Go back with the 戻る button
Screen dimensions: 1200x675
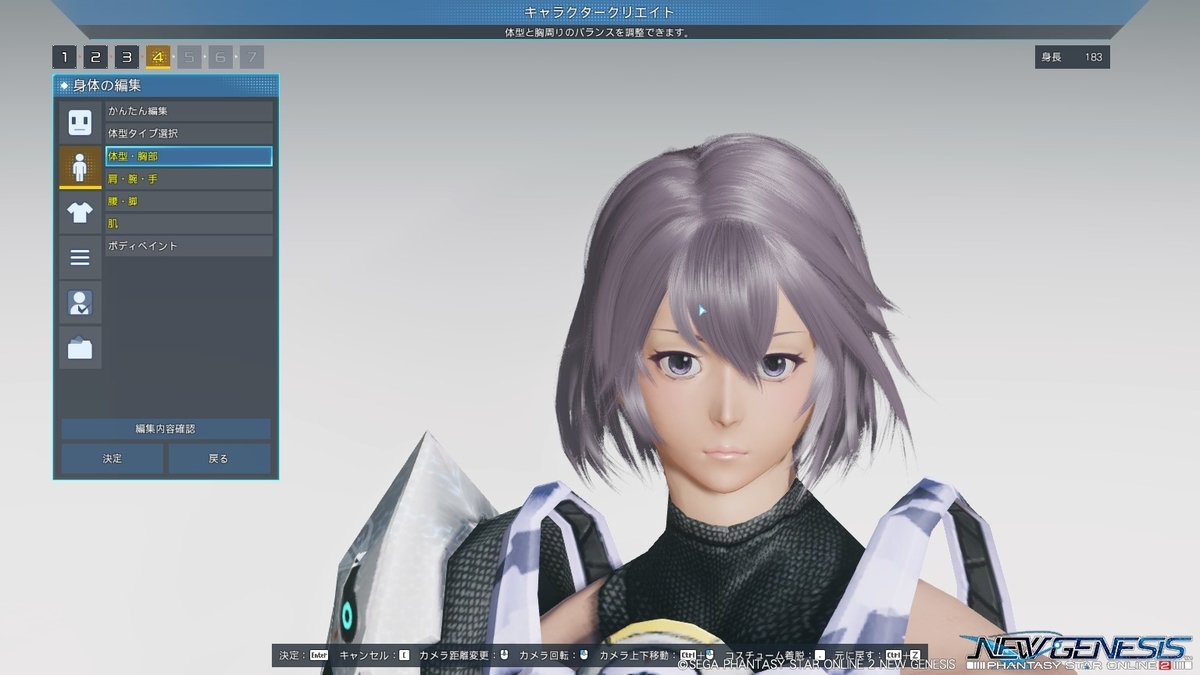(219, 458)
